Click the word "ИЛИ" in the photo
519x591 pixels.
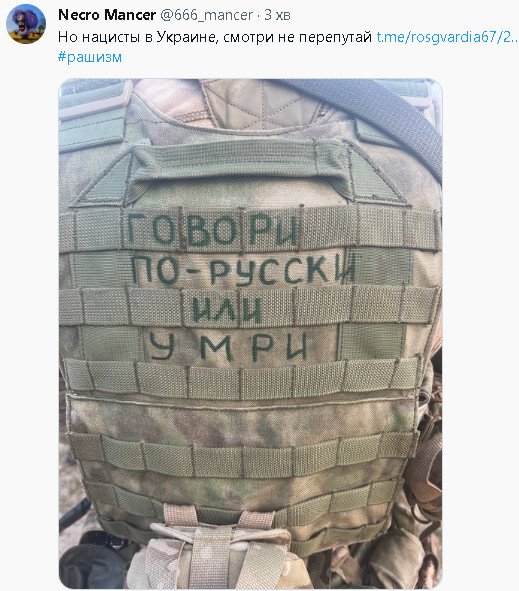[227, 309]
